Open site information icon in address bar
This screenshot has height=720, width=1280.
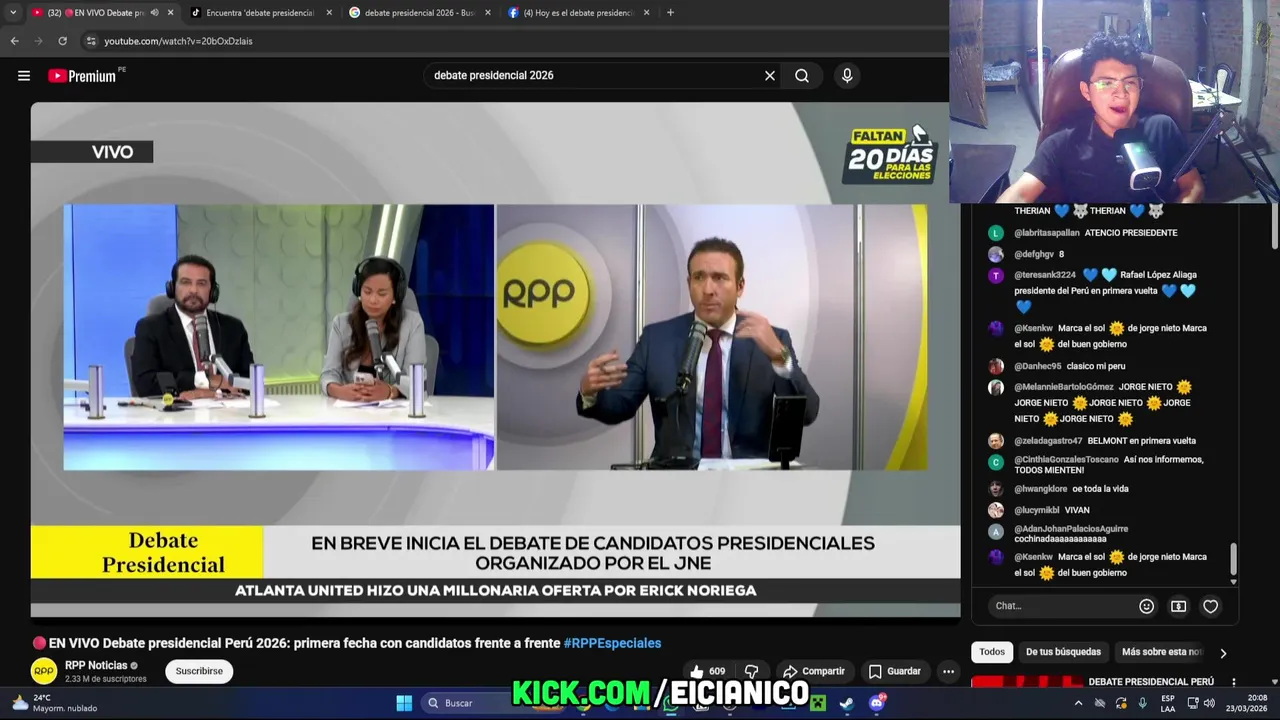91,41
